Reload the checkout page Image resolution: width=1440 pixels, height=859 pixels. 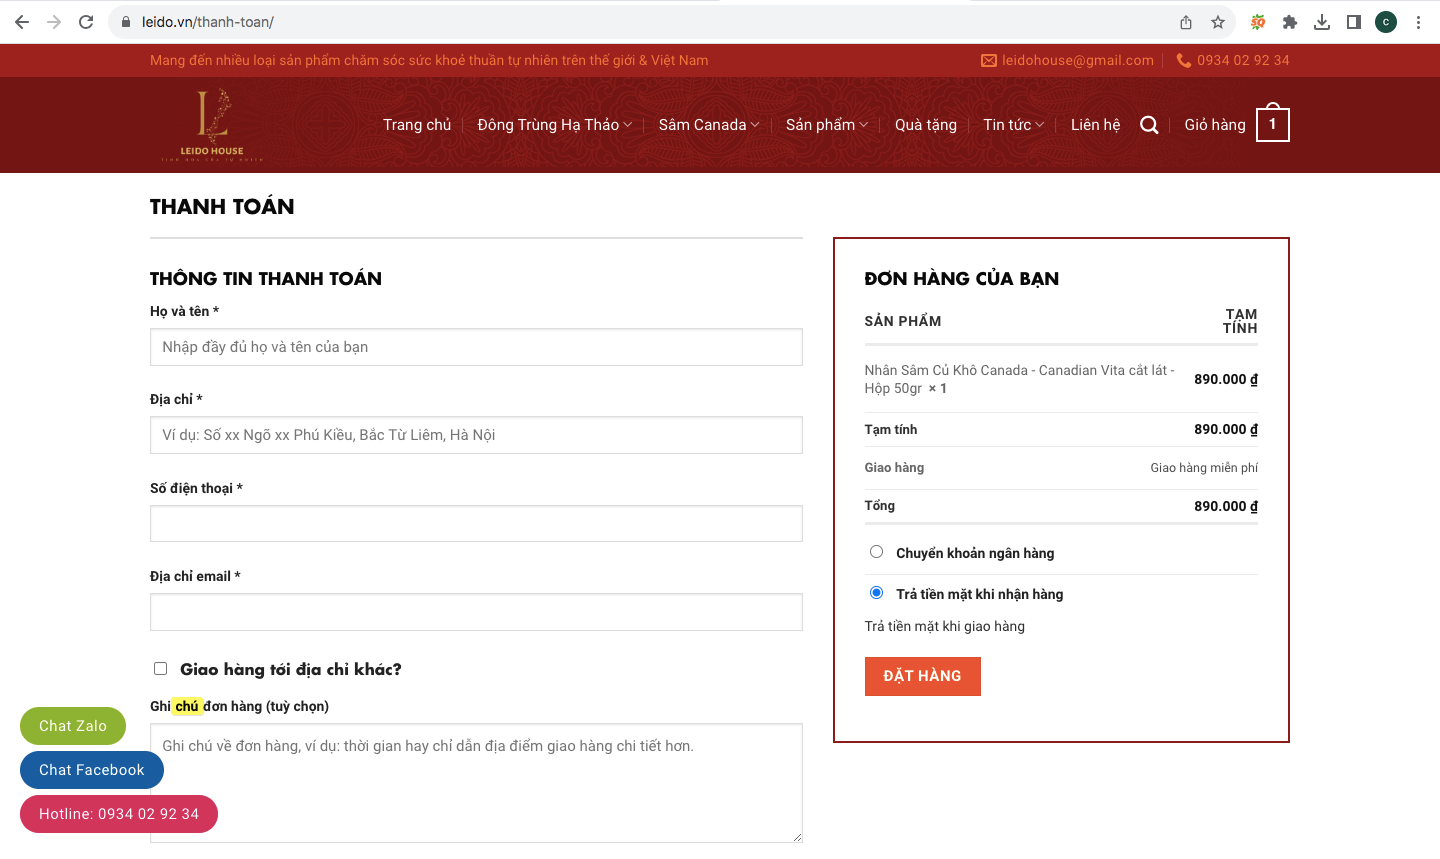[x=86, y=22]
